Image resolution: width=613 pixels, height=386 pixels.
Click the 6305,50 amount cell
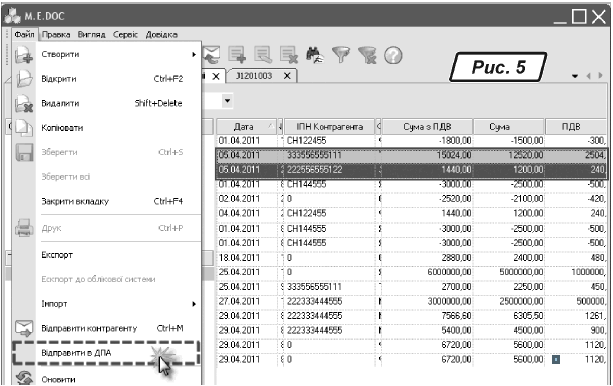coord(509,316)
